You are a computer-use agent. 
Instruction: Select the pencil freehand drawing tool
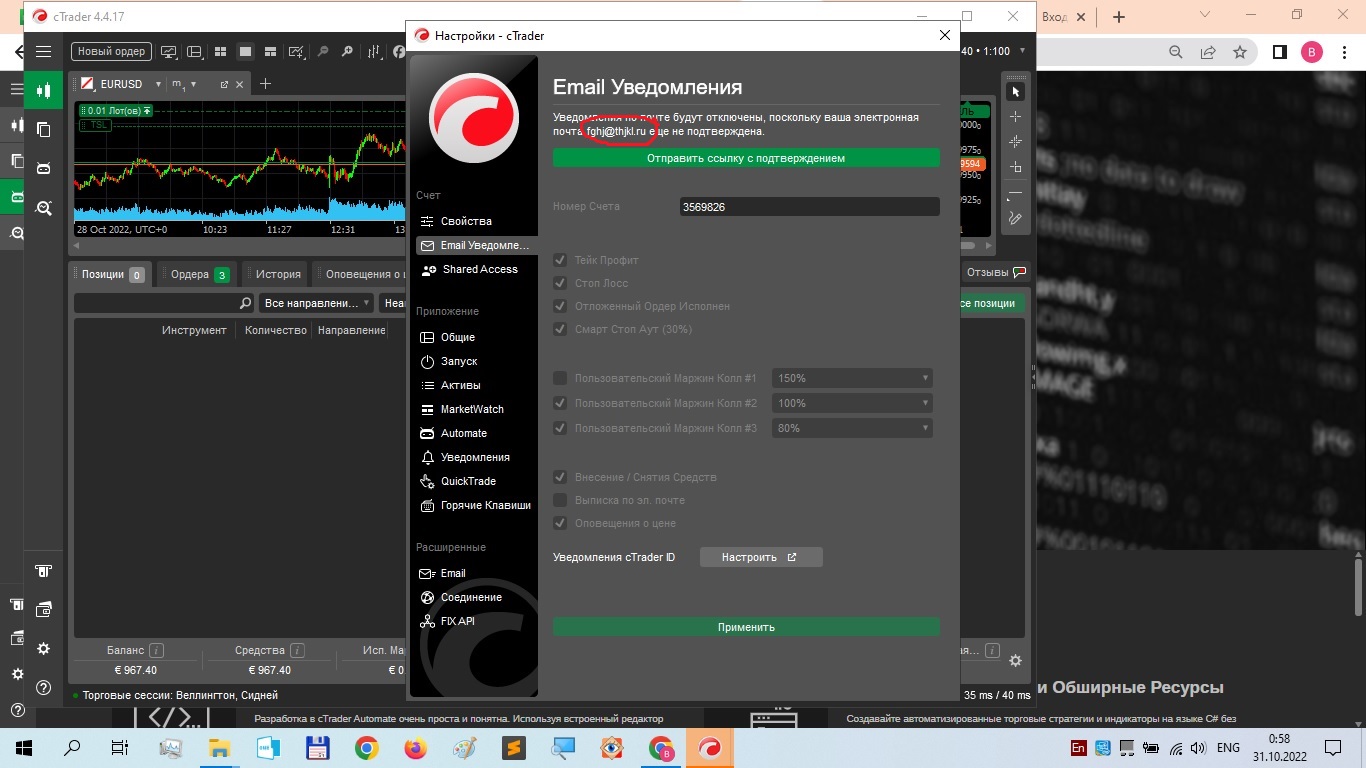point(1015,218)
